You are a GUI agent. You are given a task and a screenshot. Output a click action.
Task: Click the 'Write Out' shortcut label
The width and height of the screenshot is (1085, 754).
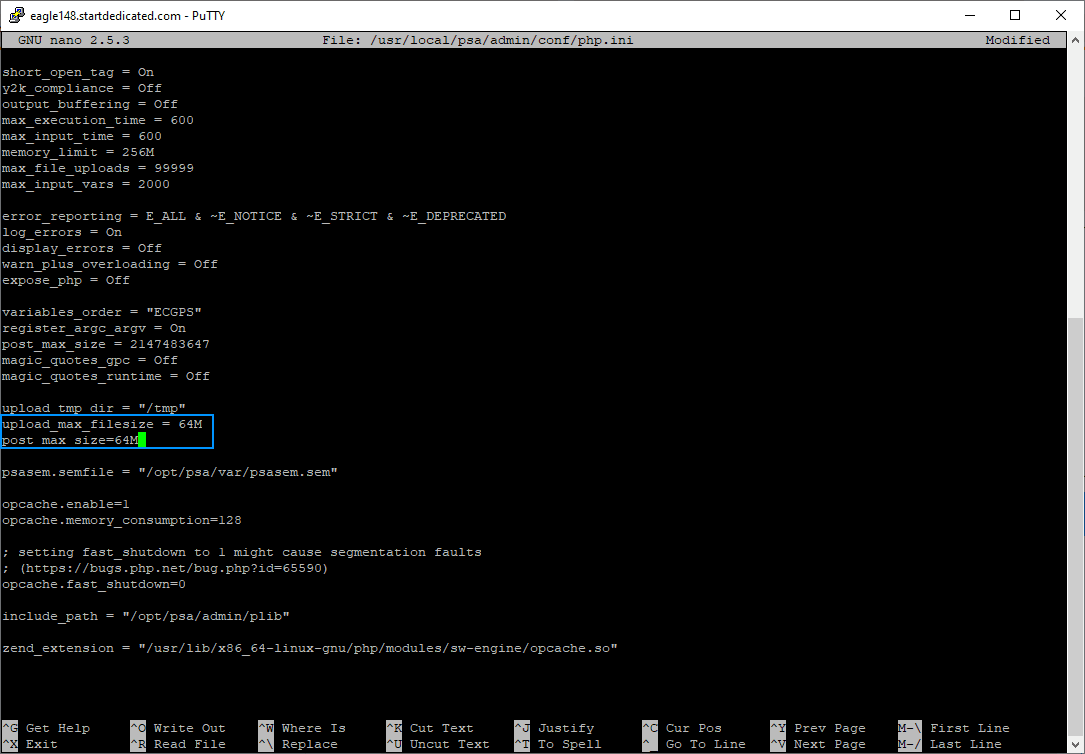pyautogui.click(x=190, y=728)
